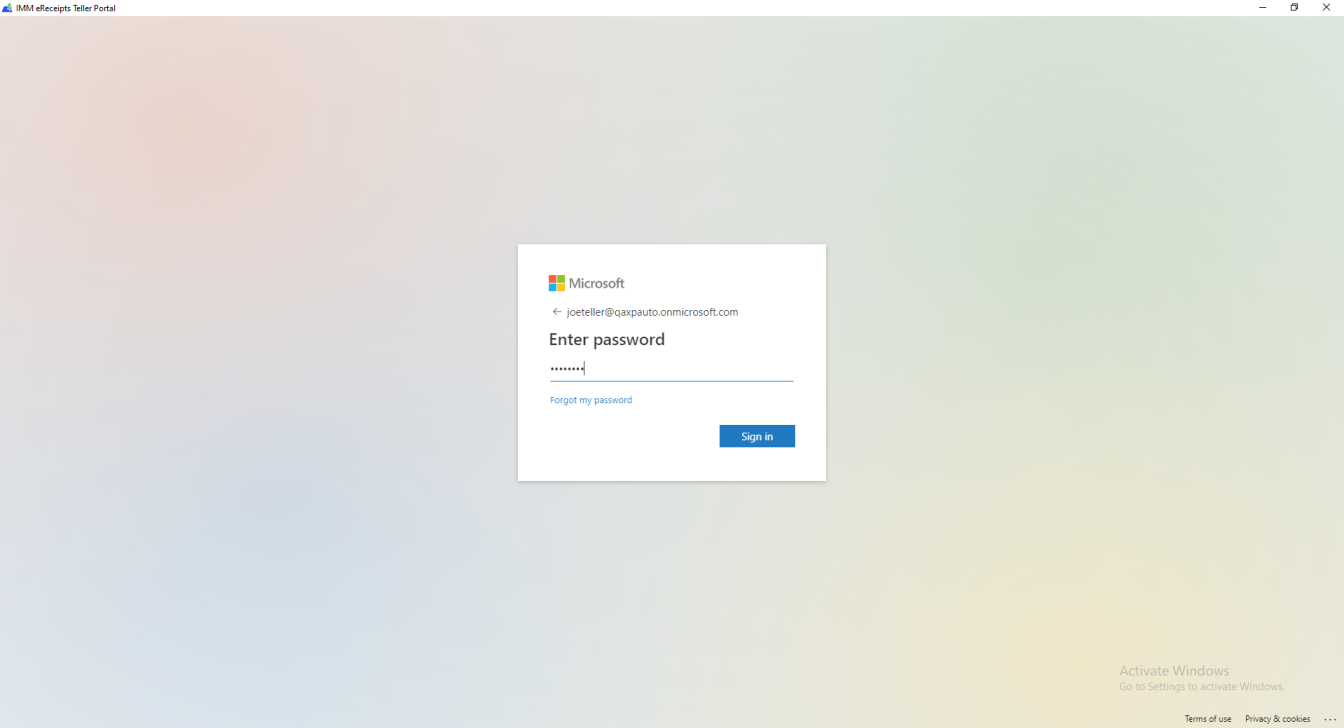Open the Forgot my password link
Image resolution: width=1344 pixels, height=728 pixels.
coord(591,400)
